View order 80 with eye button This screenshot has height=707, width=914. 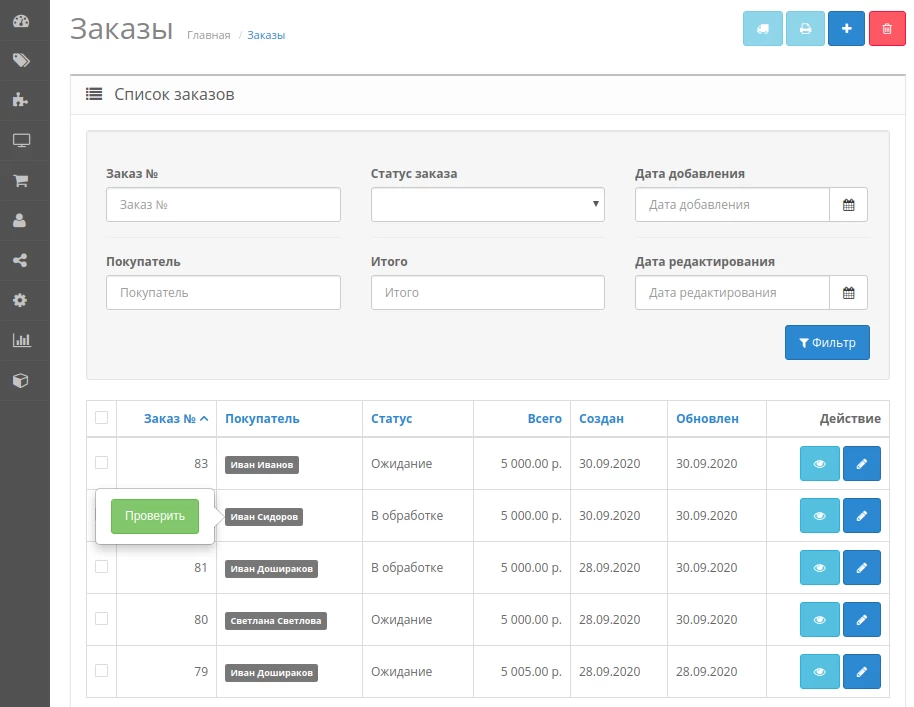point(820,620)
